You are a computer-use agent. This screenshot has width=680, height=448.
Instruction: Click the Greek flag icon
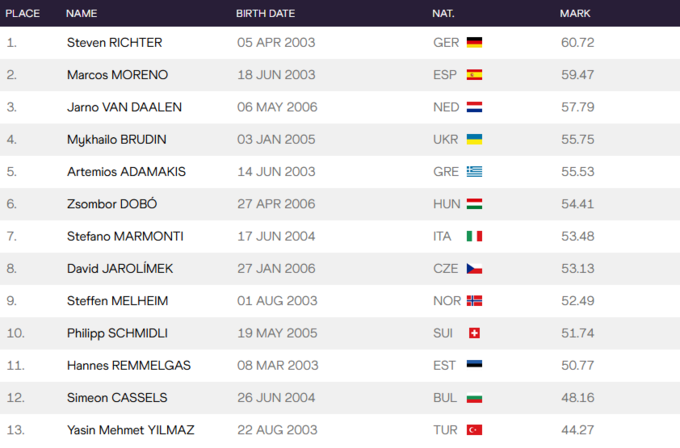pos(474,171)
